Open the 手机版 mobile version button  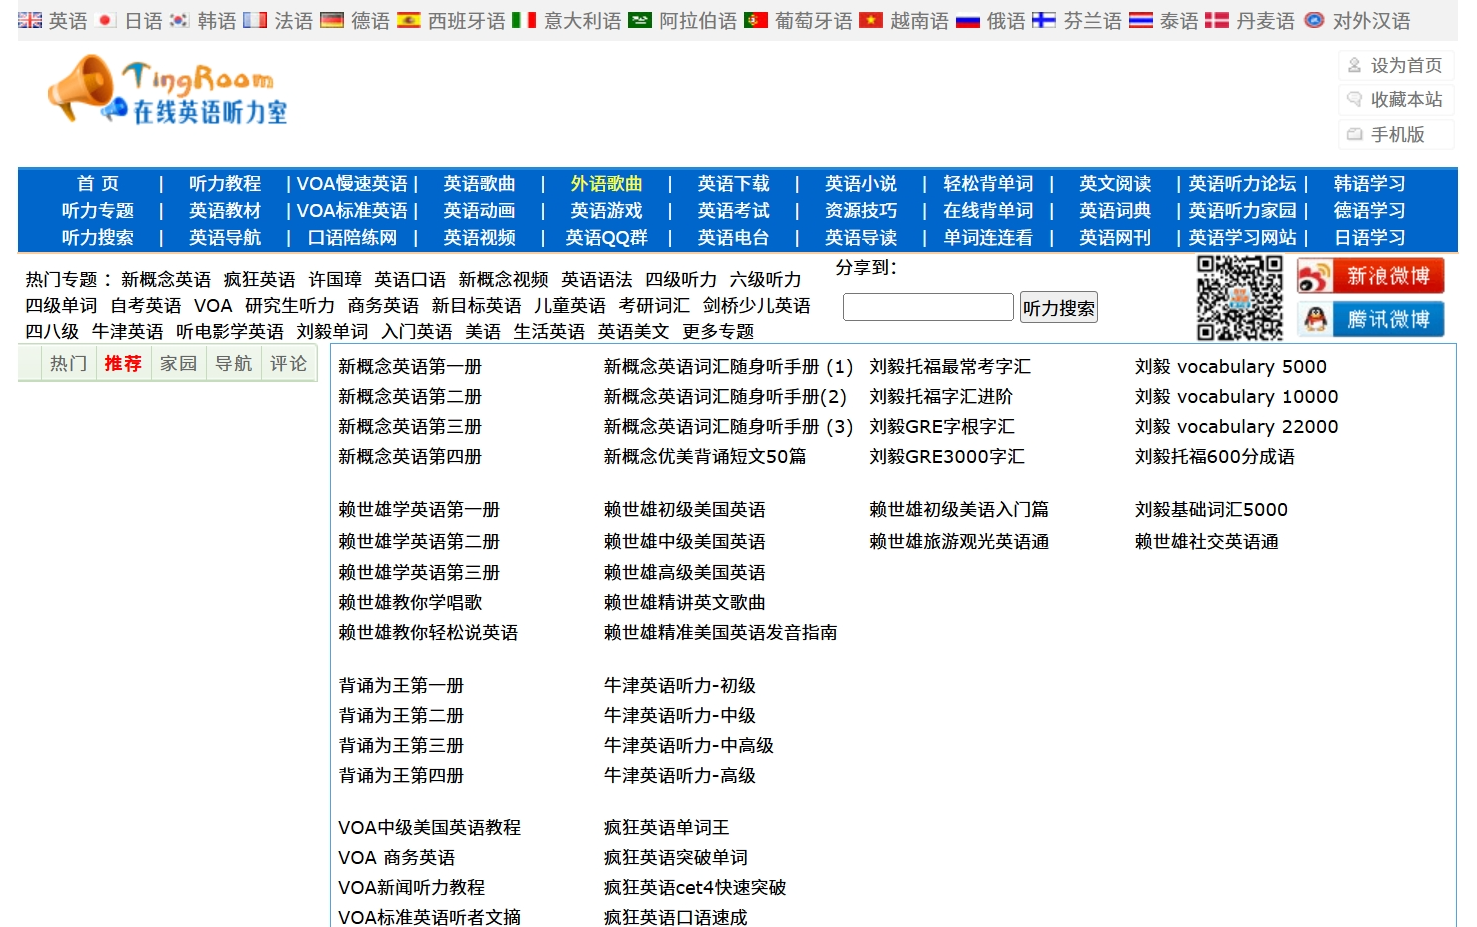click(x=1396, y=135)
